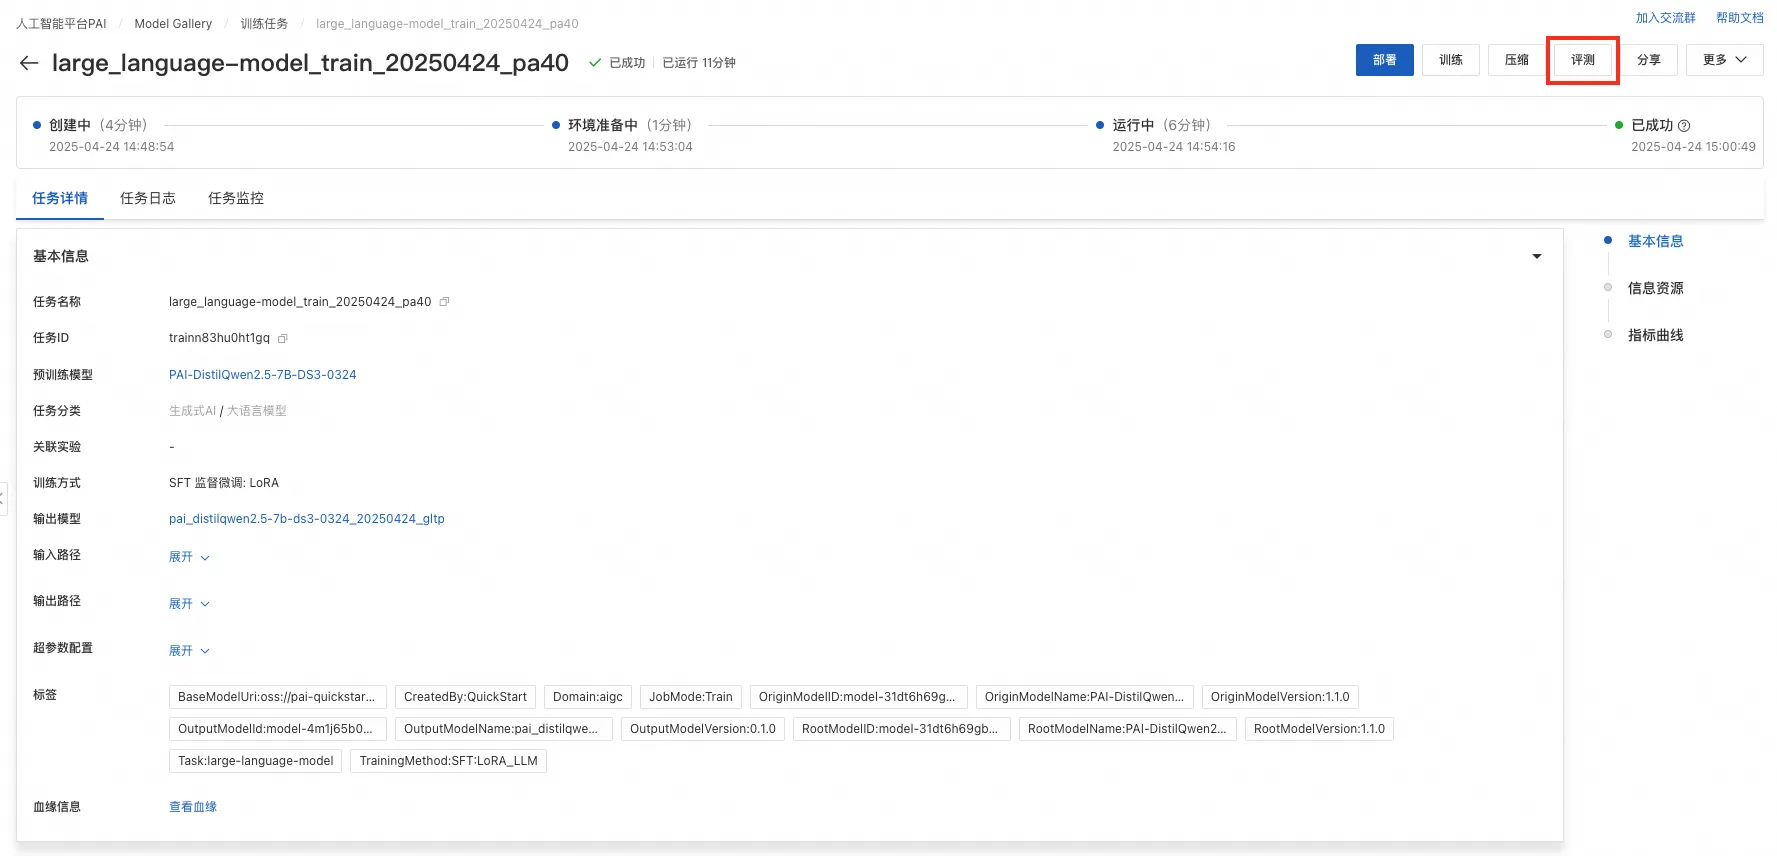Copy the task ID trainn83hu0ht1gq icon
Screen dimensions: 1777x856
pyautogui.click(x=283, y=339)
